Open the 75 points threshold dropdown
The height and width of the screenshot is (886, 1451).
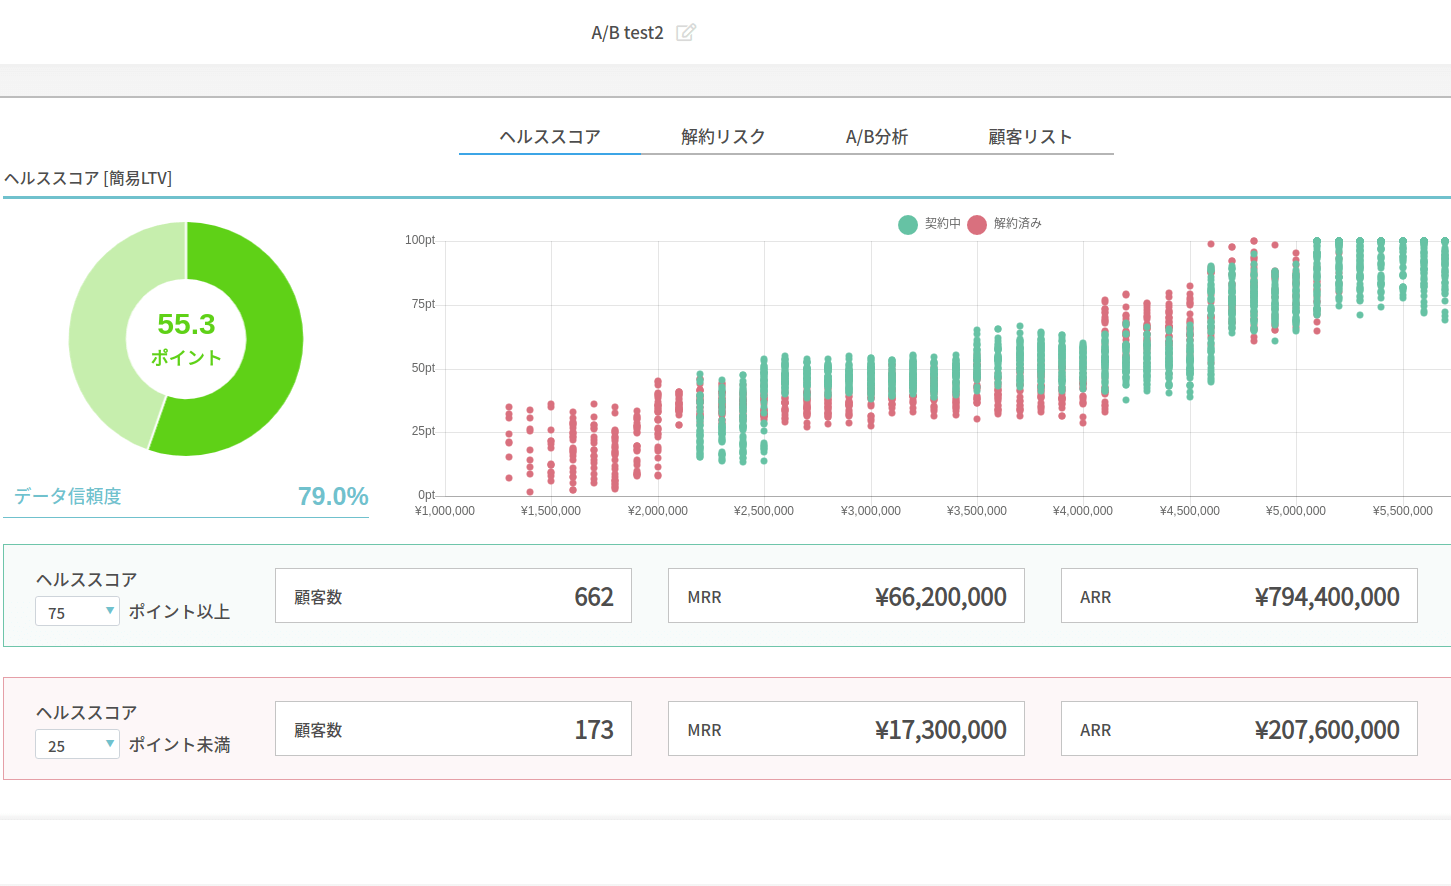click(78, 612)
